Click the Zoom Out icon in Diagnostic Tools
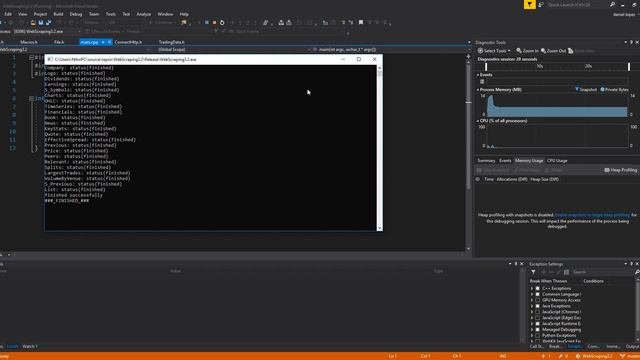 (x=543, y=51)
